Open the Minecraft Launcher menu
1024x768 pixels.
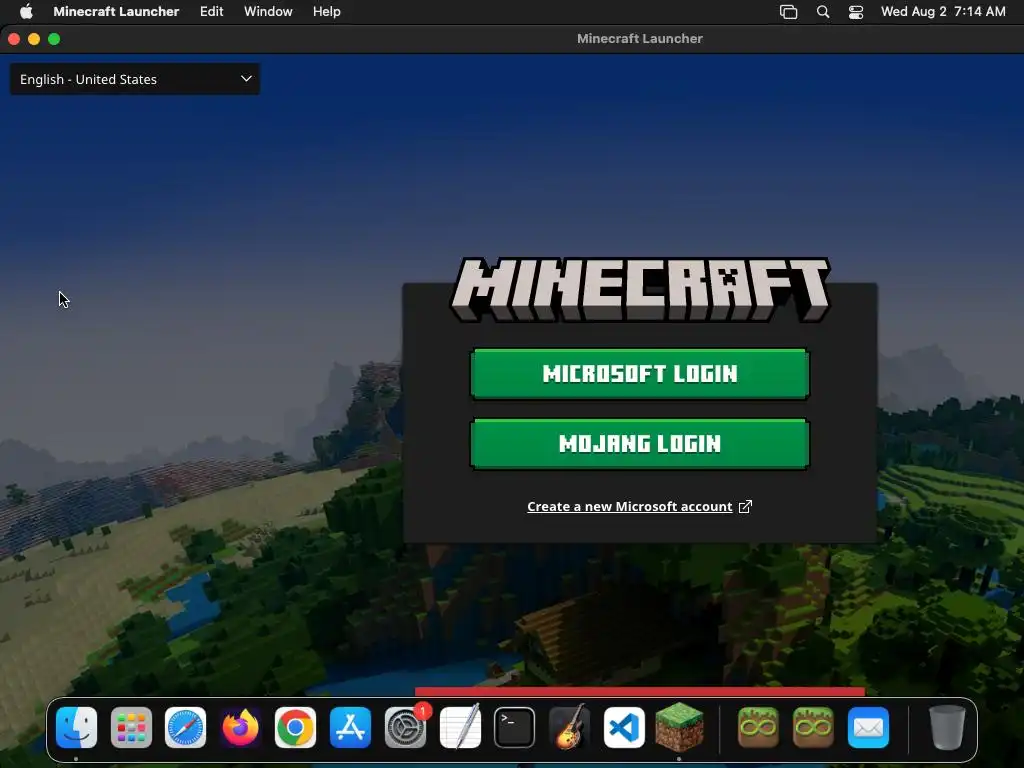click(116, 12)
